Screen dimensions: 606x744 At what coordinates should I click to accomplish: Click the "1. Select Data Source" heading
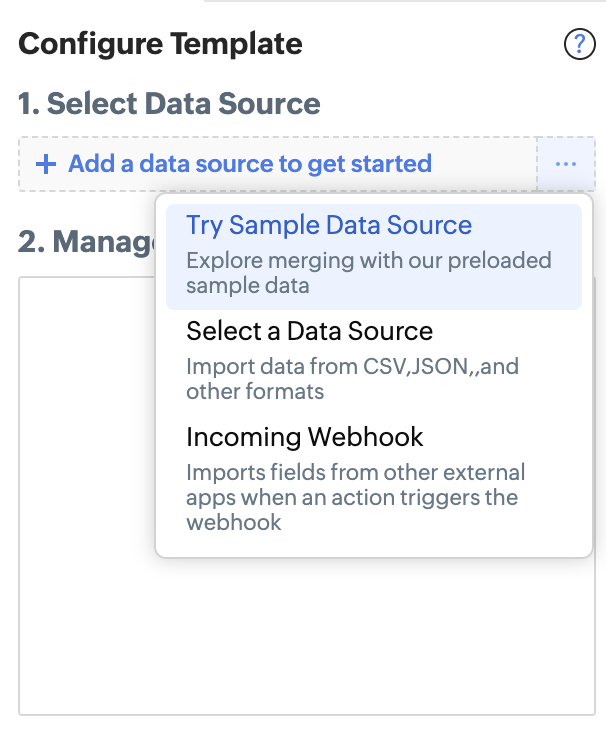pyautogui.click(x=169, y=104)
